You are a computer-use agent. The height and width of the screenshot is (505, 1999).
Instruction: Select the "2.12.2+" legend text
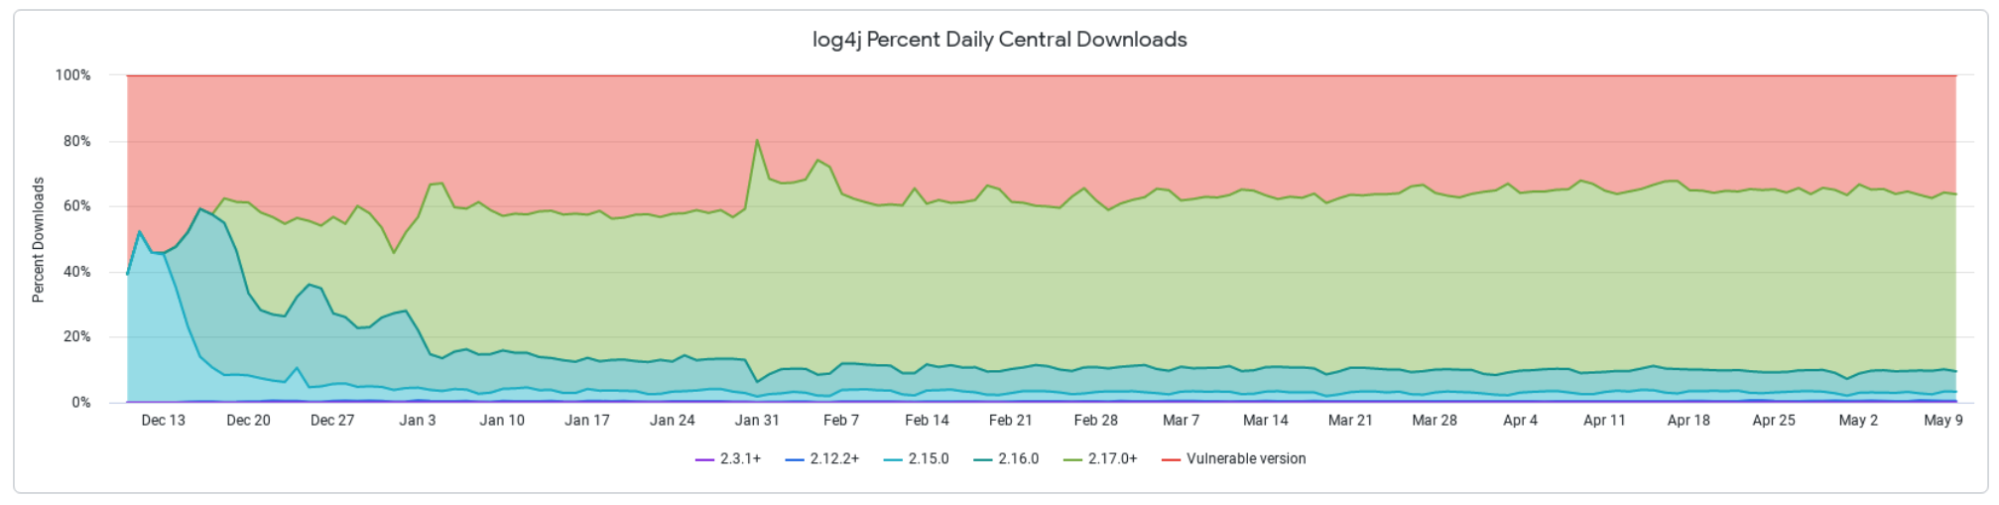coord(834,459)
